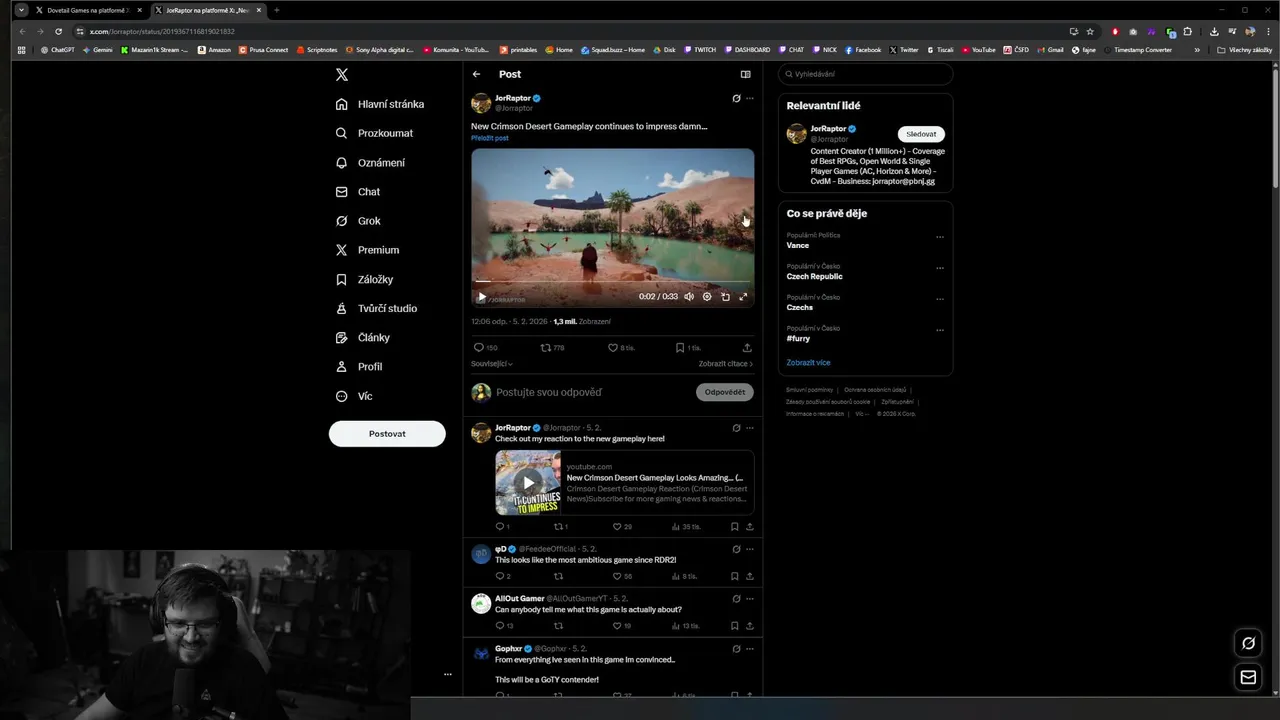This screenshot has width=1280, height=720.
Task: Like the main post (8 tis.)
Action: click(x=613, y=348)
